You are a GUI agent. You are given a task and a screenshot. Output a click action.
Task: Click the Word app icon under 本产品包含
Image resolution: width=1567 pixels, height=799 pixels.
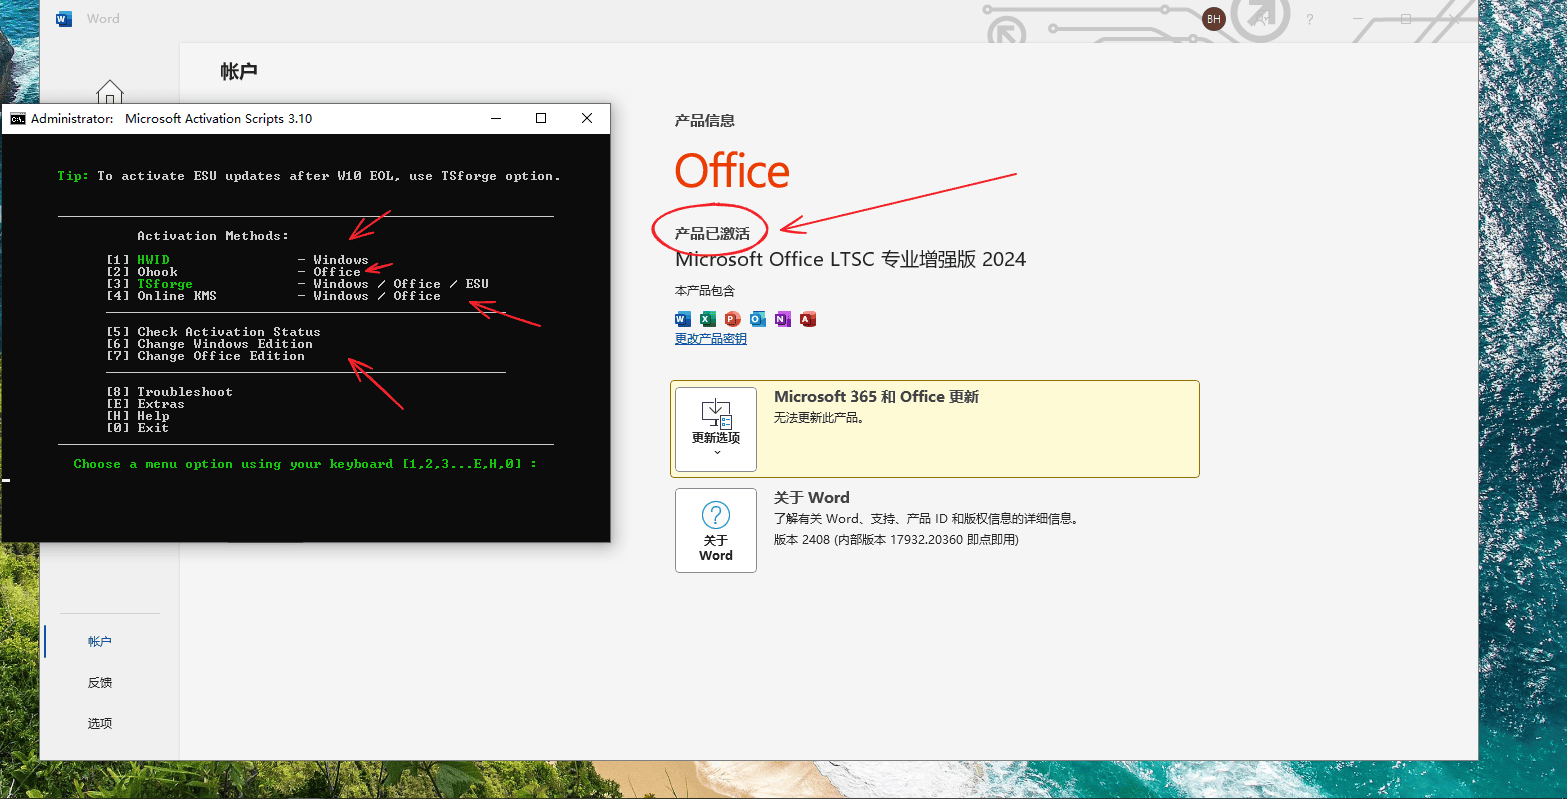tap(683, 319)
